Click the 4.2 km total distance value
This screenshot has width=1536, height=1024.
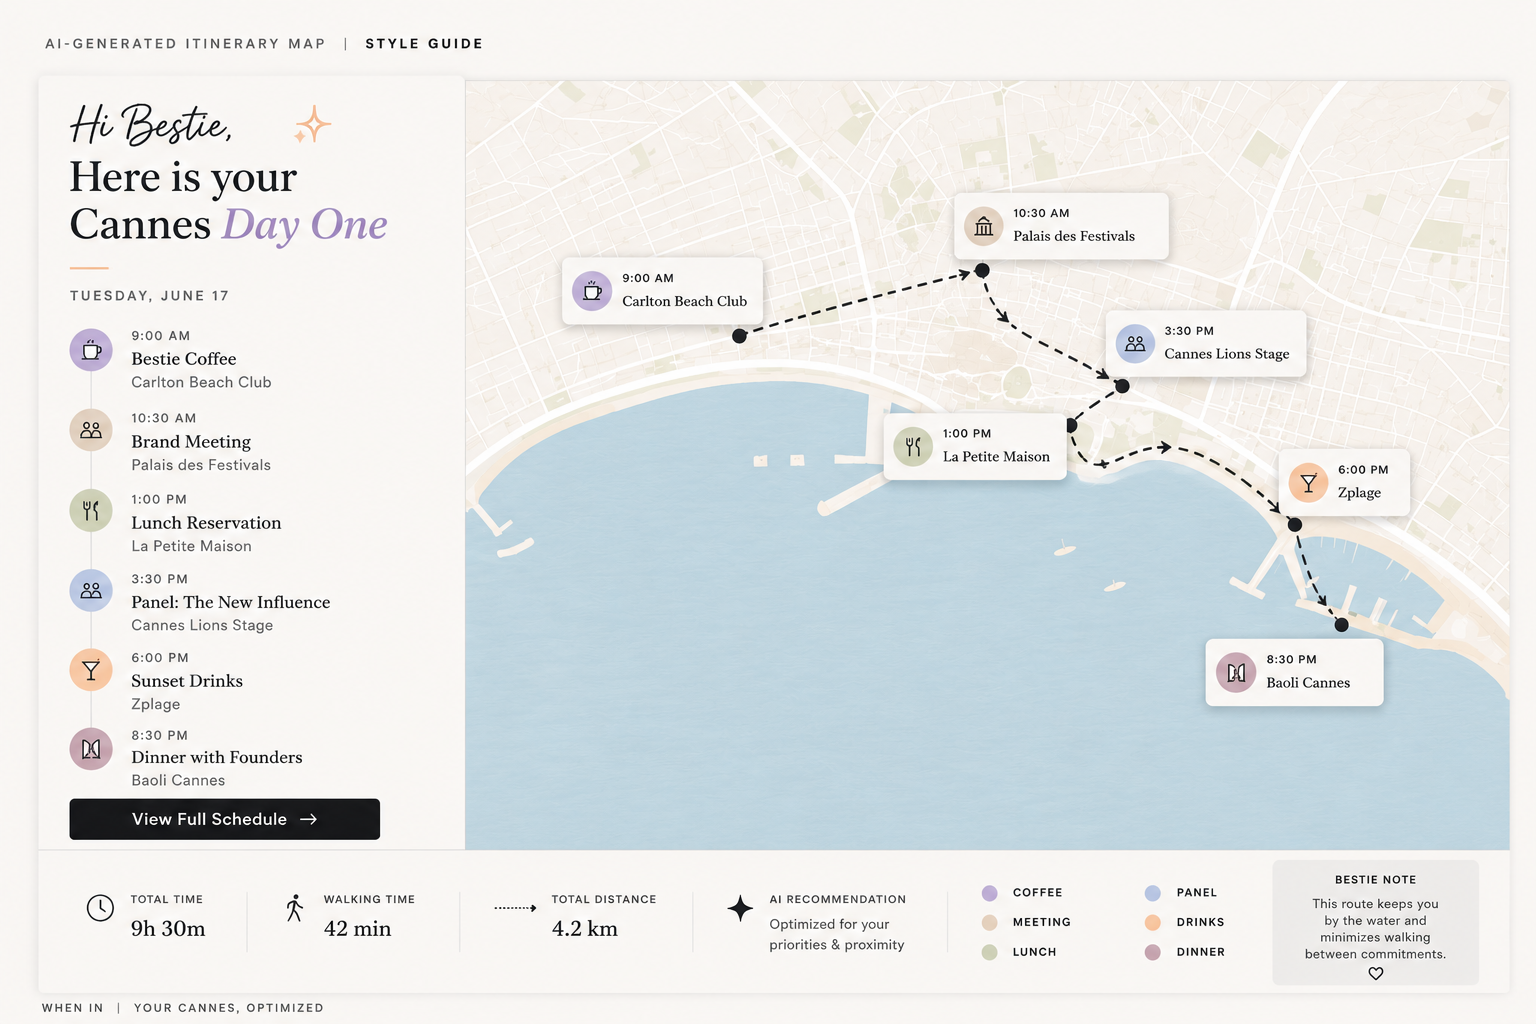(x=585, y=929)
